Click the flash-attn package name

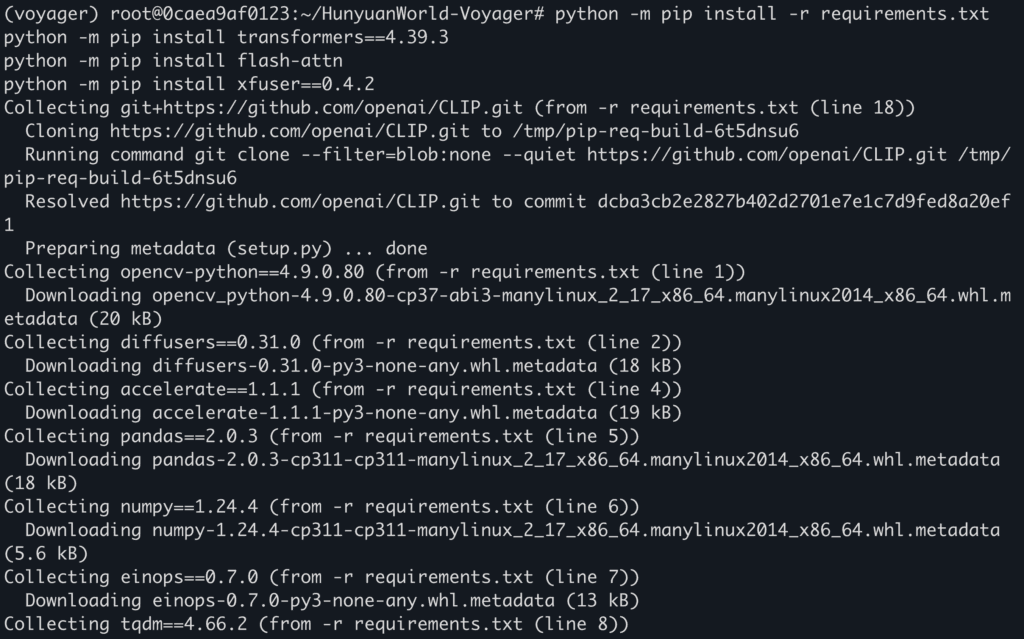pyautogui.click(x=290, y=61)
